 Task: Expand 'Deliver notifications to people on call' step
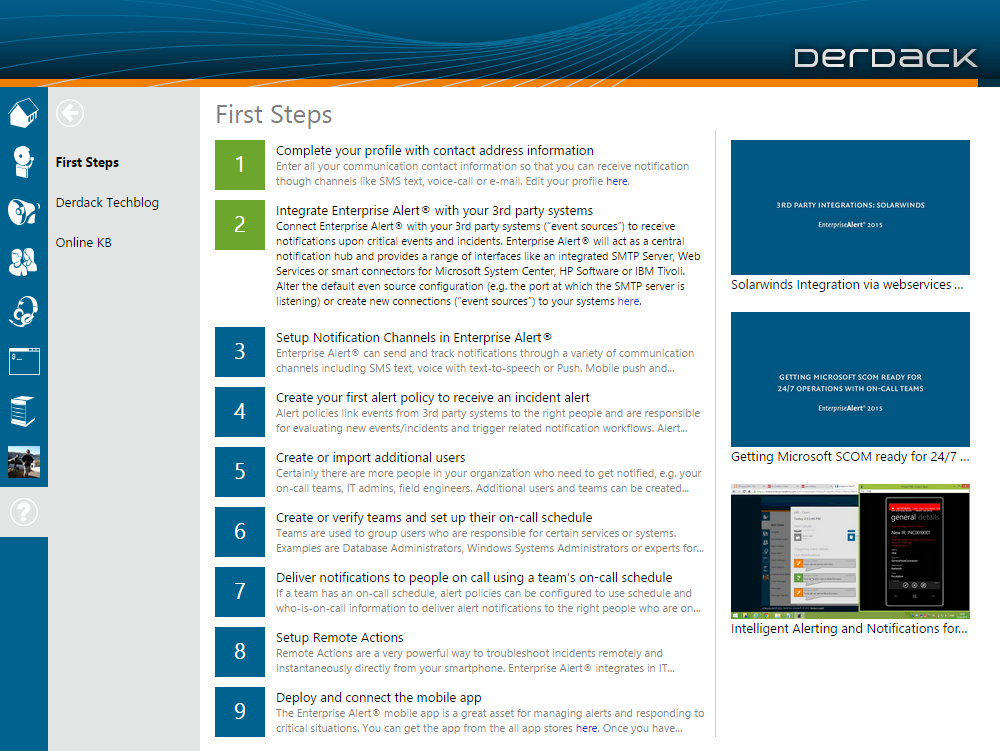coord(474,577)
